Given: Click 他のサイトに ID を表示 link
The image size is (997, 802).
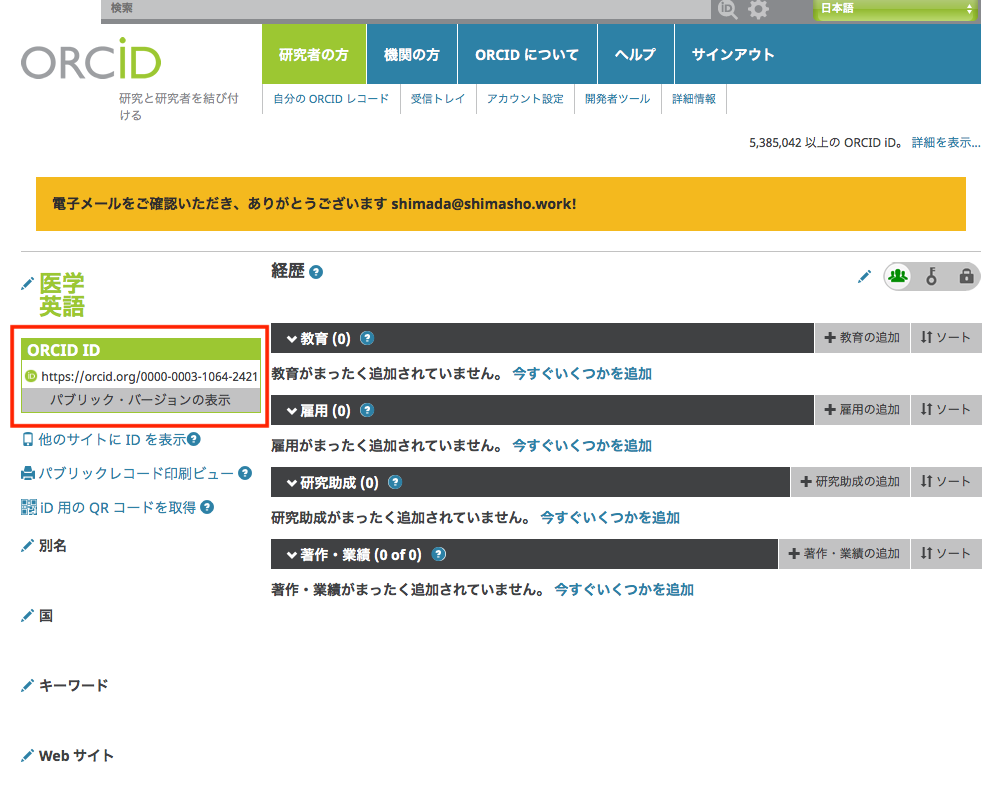Looking at the screenshot, I should click(112, 439).
